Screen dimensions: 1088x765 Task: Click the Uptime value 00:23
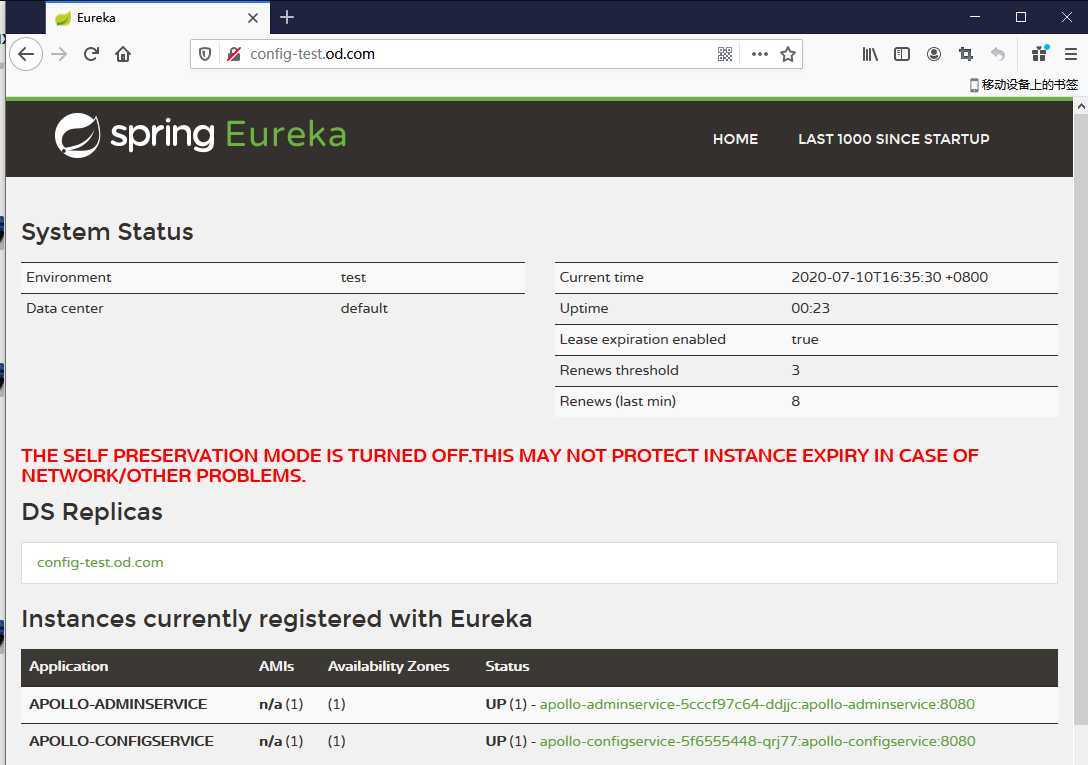(810, 308)
